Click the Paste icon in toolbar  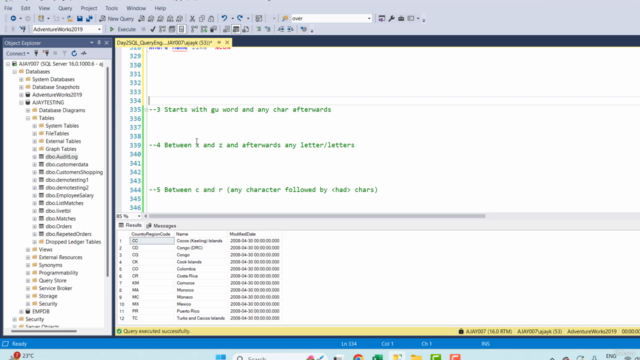pos(211,18)
